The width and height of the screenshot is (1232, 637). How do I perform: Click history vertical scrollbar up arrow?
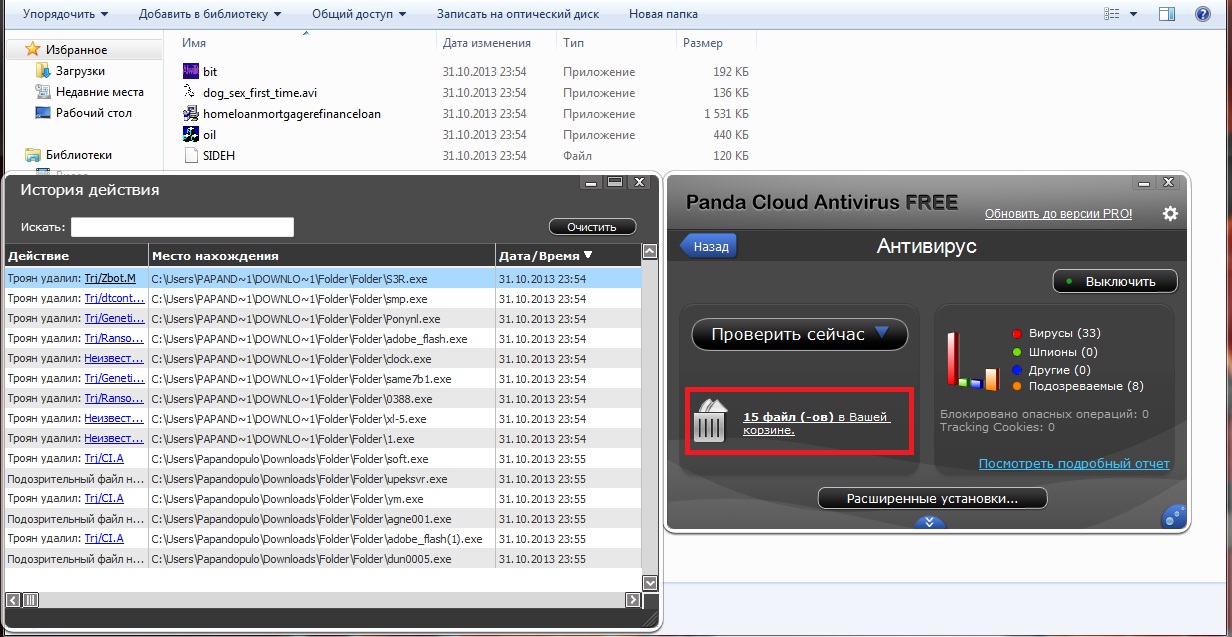coord(649,252)
